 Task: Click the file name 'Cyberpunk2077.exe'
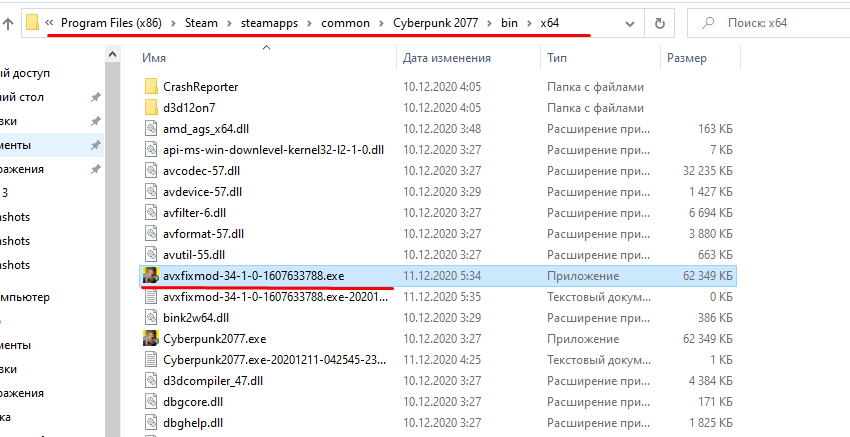click(215, 339)
